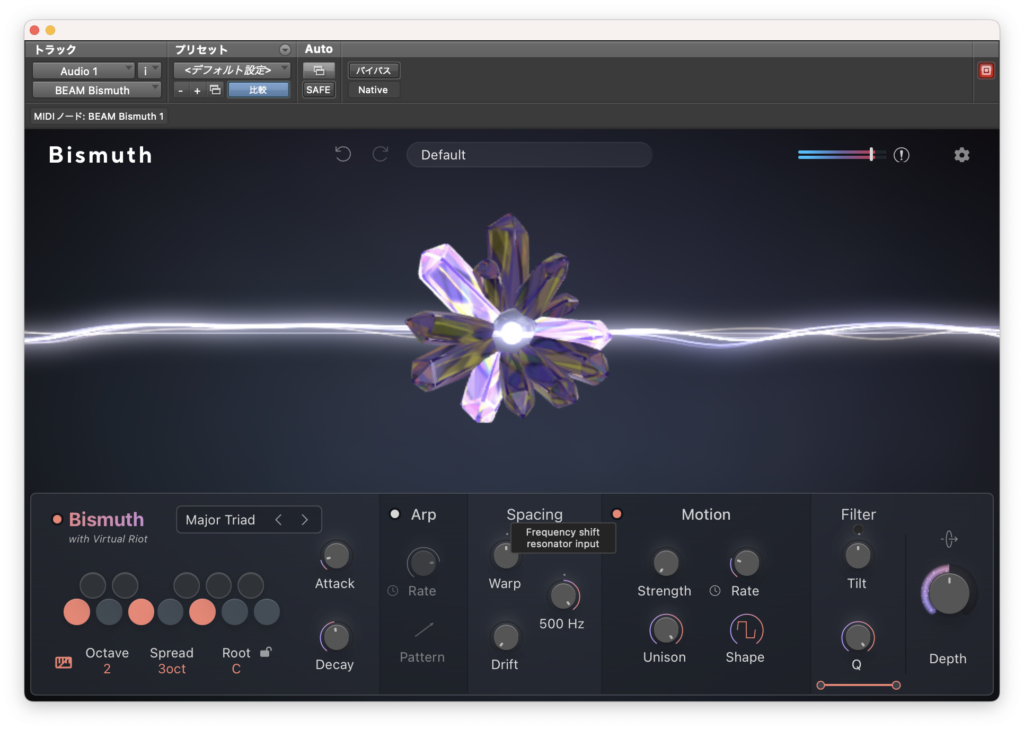Toggle the E note key (second lit circle)
The image size is (1024, 730).
[x=140, y=612]
